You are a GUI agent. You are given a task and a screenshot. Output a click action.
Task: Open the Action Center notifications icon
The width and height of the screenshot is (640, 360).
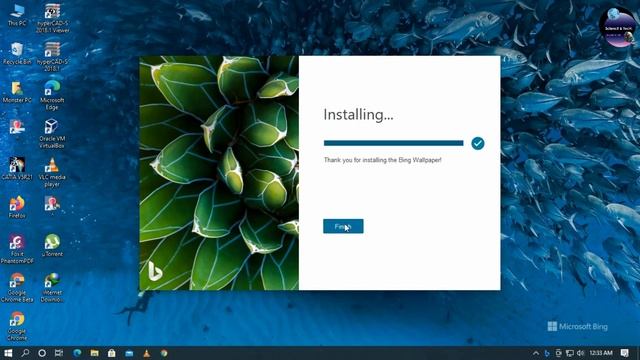[624, 353]
